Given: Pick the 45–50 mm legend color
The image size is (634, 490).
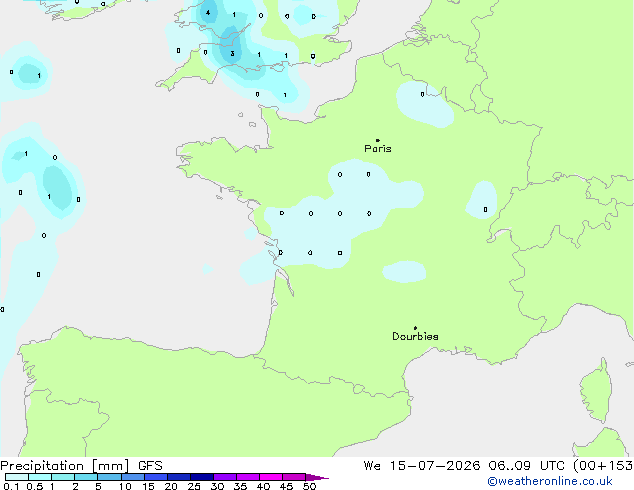Looking at the screenshot, I should coord(294,477).
